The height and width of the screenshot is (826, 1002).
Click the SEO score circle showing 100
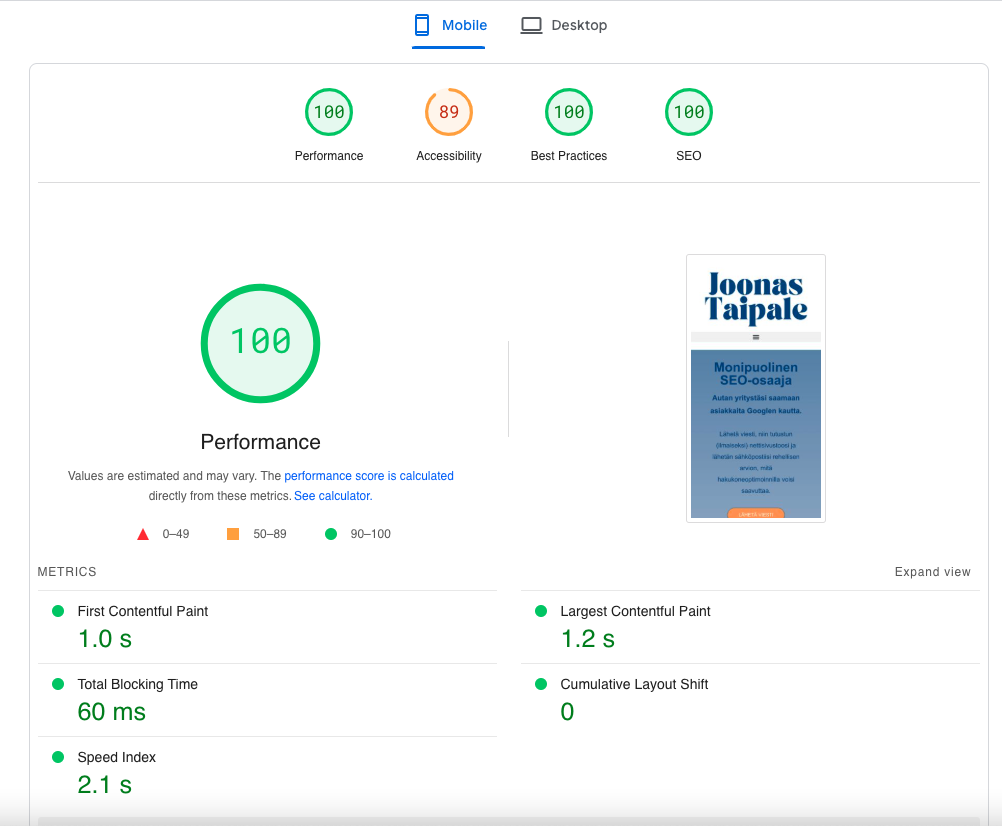(x=688, y=112)
